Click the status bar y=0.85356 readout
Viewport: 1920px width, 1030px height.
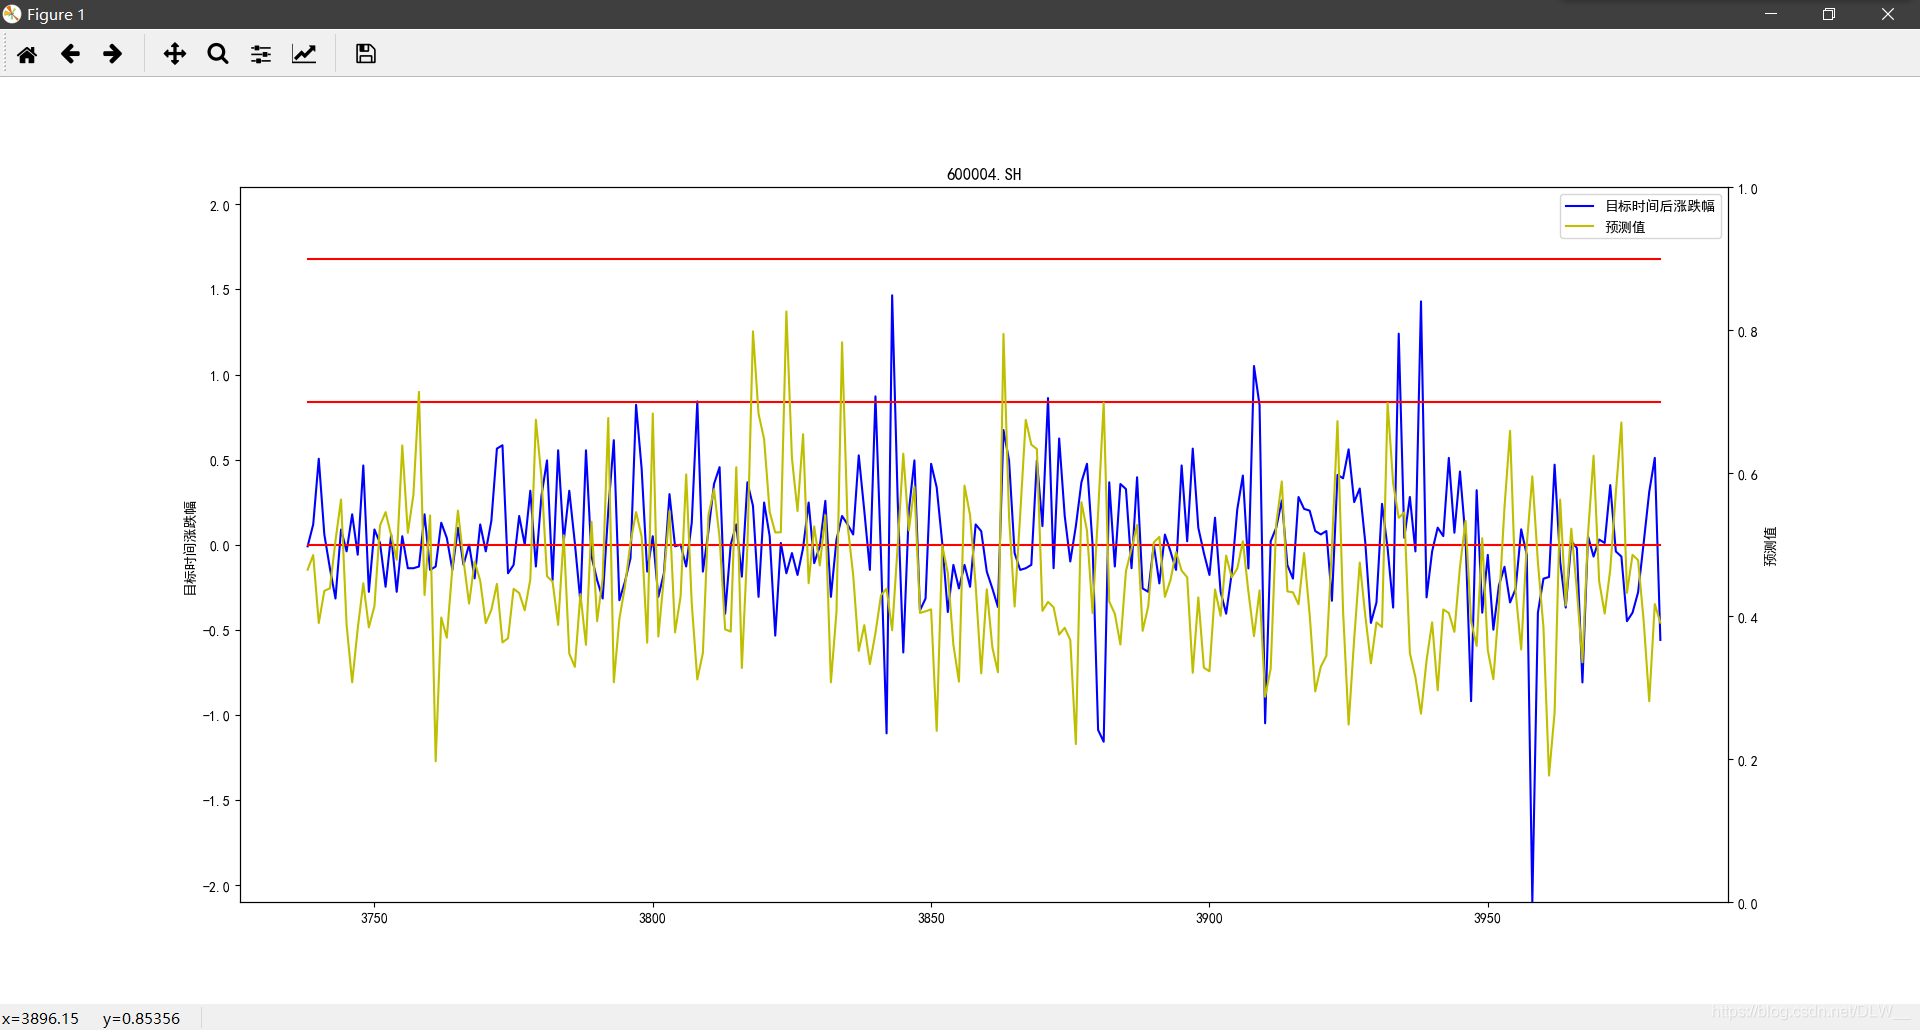click(141, 1018)
